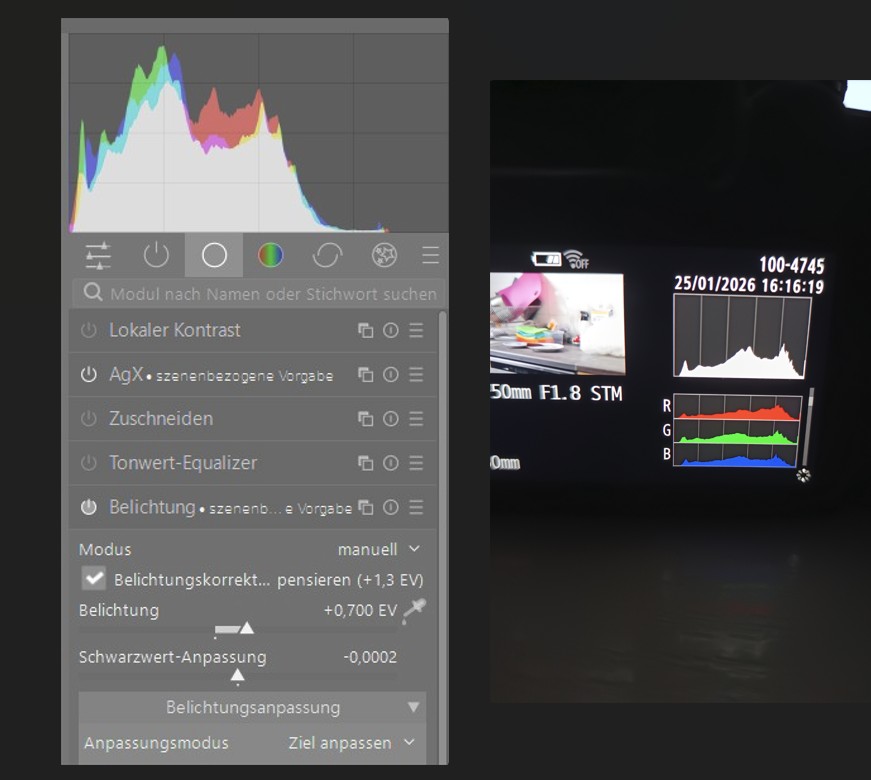The image size is (871, 780).
Task: Open the Zuschneiden presets menu
Action: [416, 420]
